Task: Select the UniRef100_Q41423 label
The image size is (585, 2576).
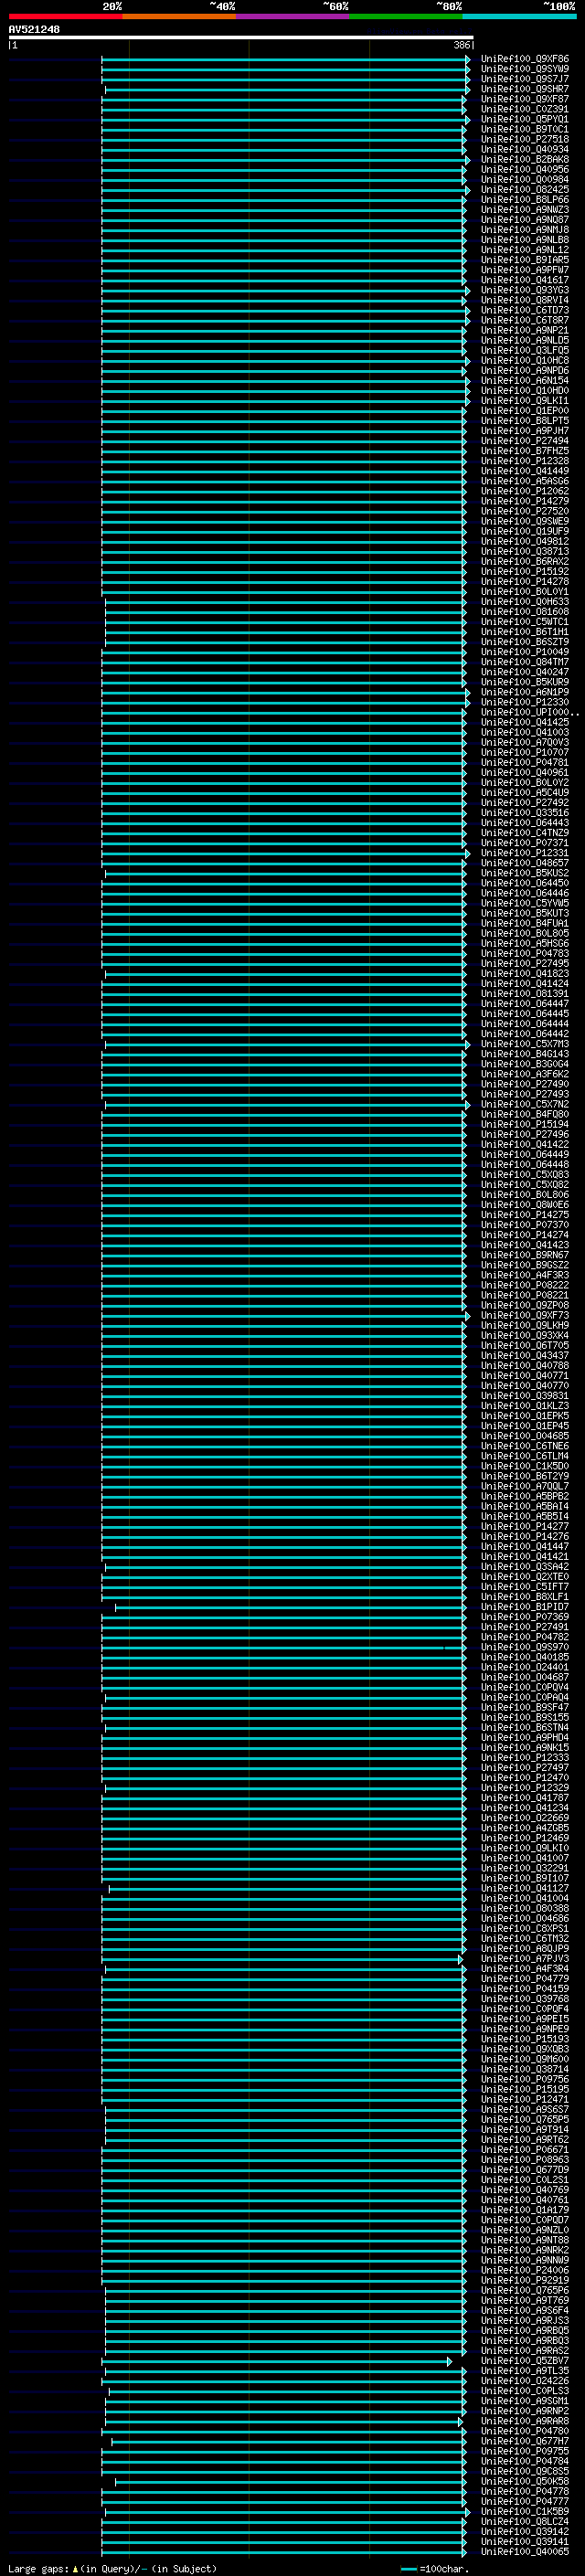Action: point(524,1245)
